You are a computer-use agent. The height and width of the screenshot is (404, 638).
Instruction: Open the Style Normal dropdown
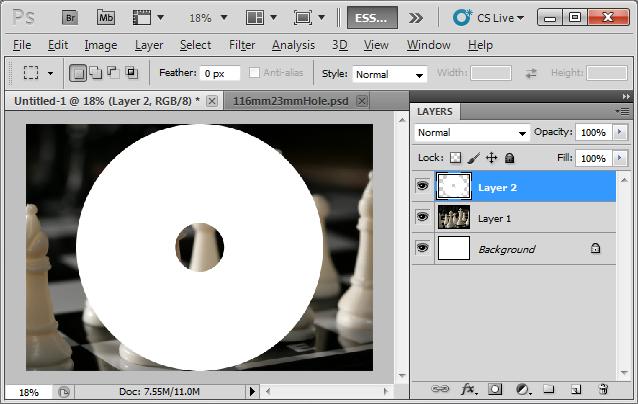tap(419, 75)
